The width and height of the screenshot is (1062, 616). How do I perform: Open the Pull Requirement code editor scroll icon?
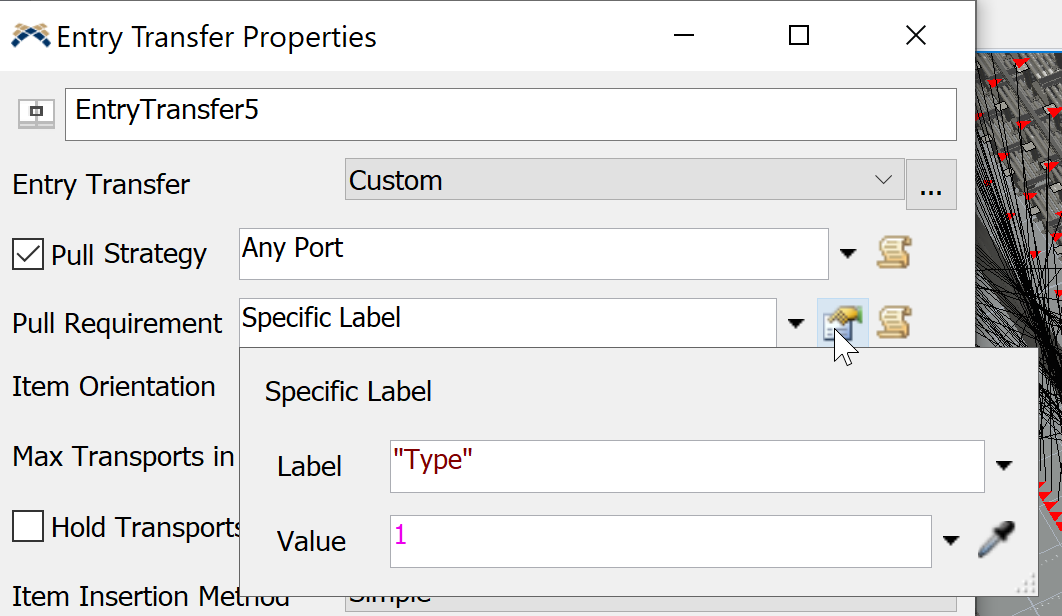click(894, 323)
